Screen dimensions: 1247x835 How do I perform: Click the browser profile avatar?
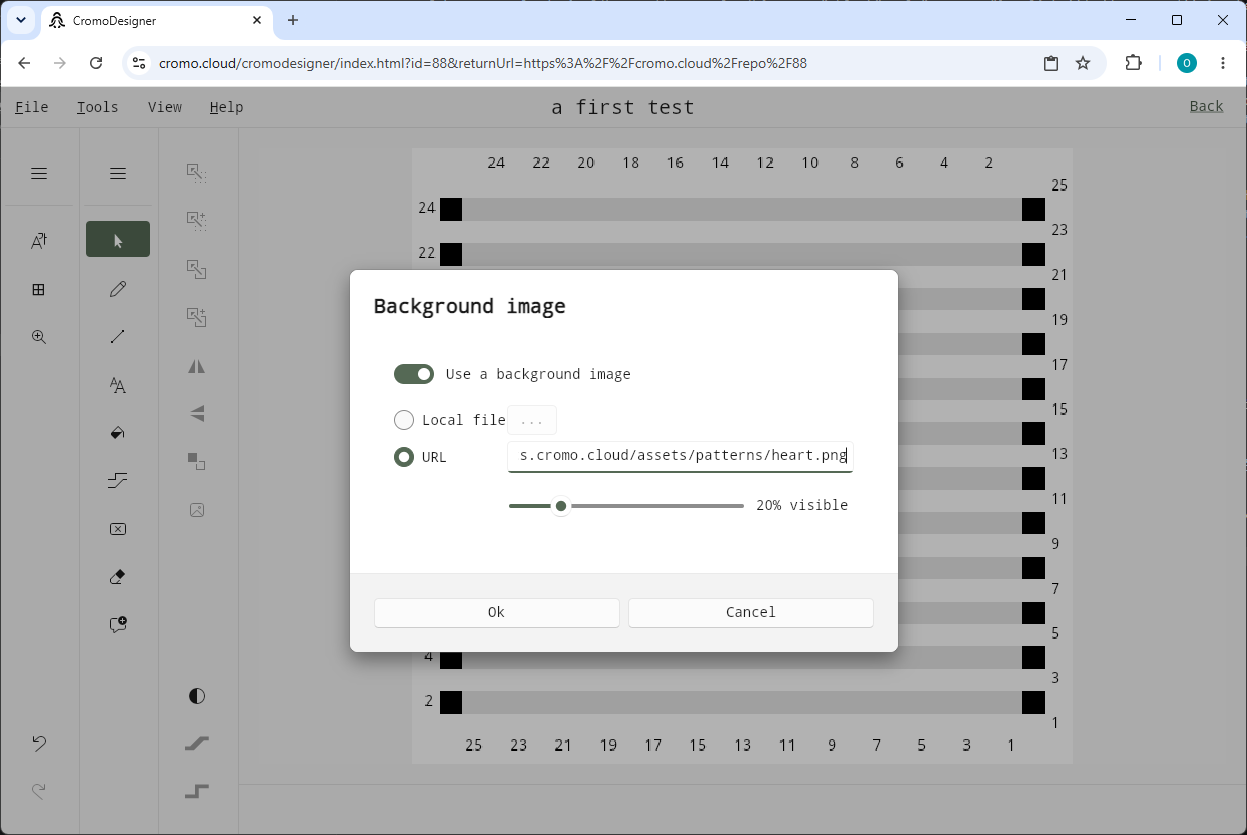click(1187, 63)
